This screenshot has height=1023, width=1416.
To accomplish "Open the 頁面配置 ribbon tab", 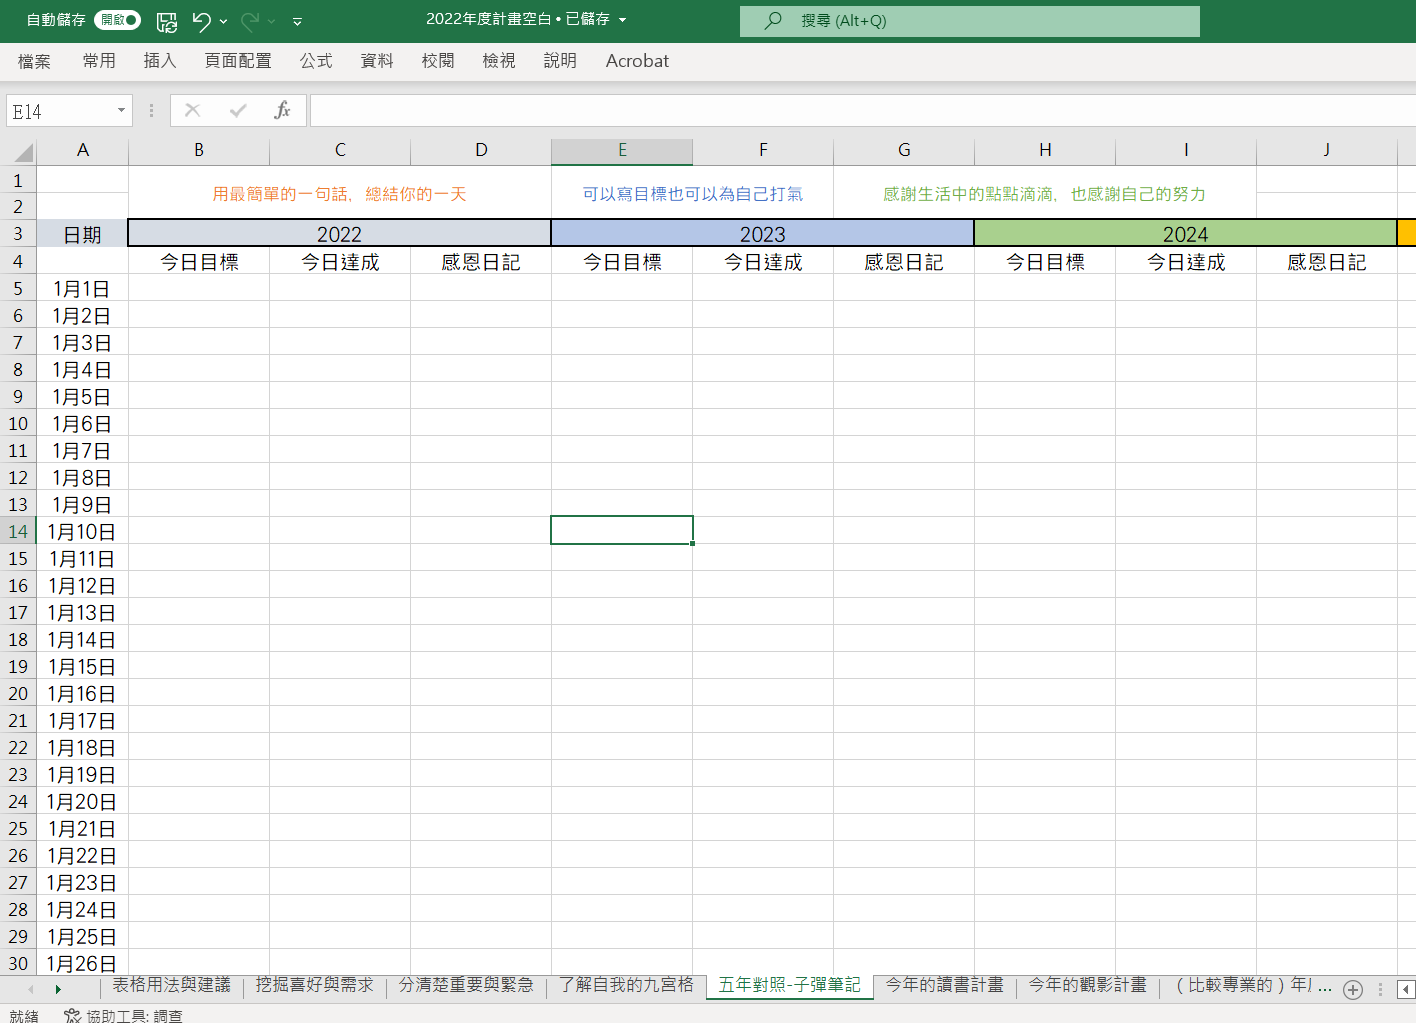I will pyautogui.click(x=238, y=61).
